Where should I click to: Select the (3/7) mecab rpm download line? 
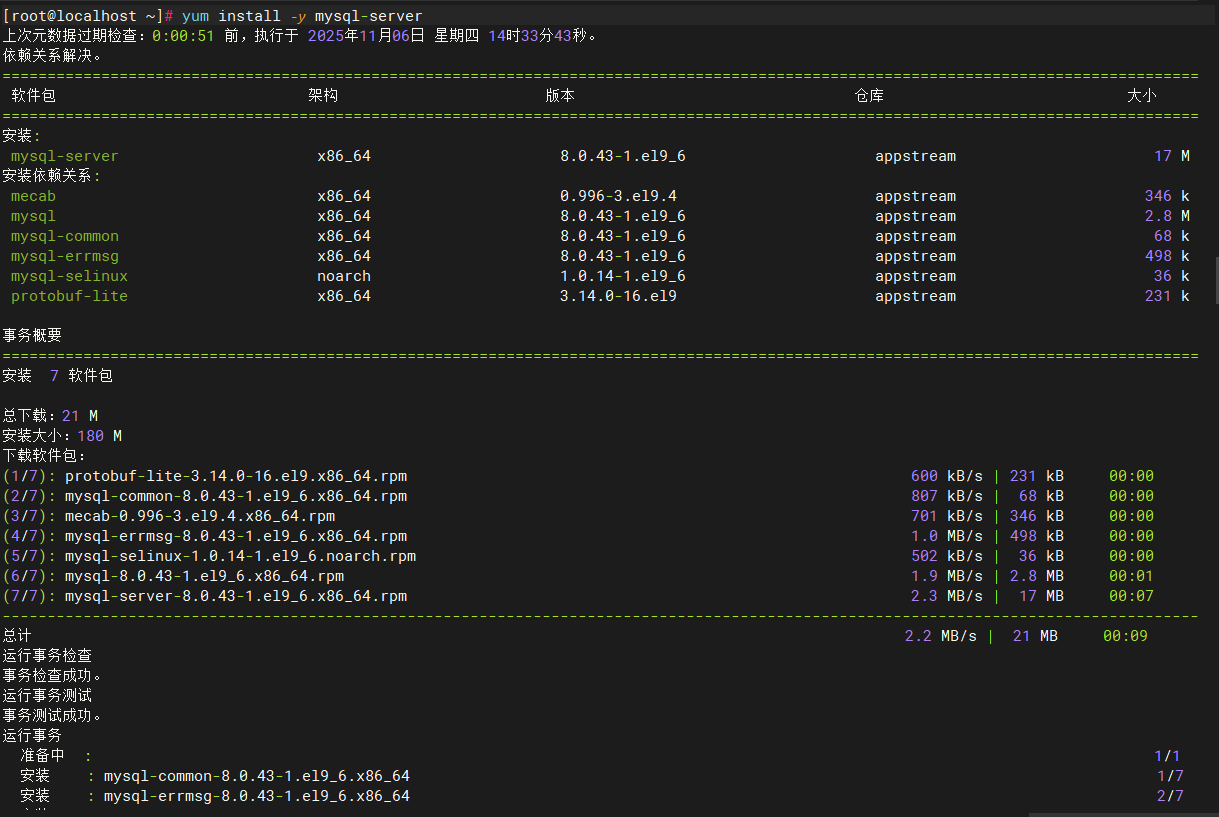coord(578,516)
